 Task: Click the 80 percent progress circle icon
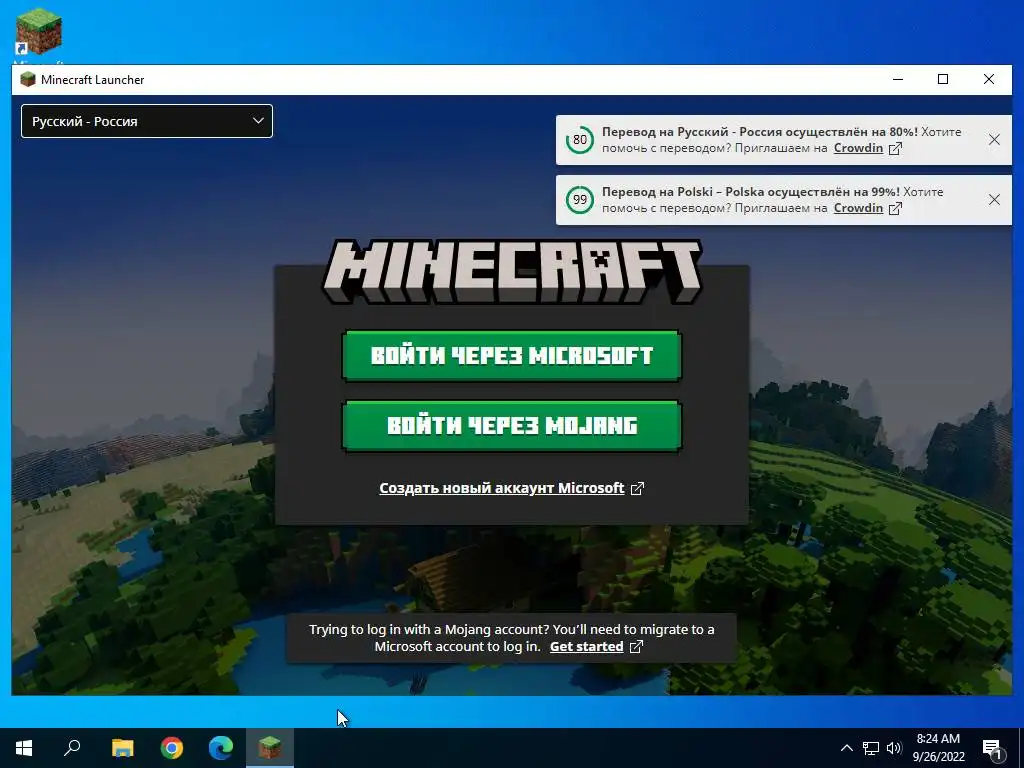(580, 140)
